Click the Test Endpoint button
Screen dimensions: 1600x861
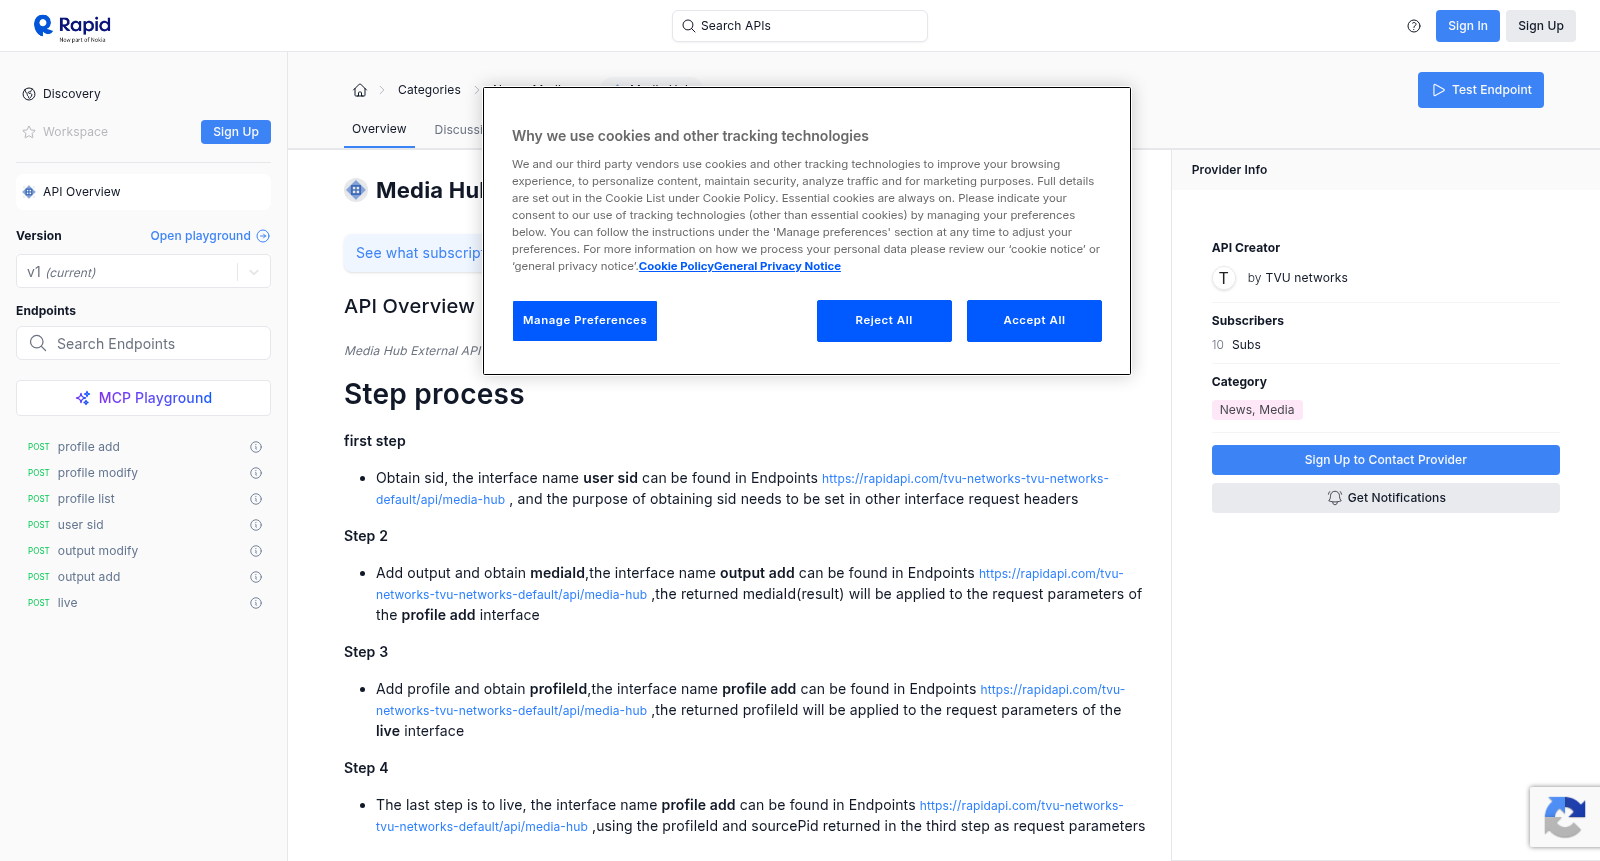pos(1481,90)
